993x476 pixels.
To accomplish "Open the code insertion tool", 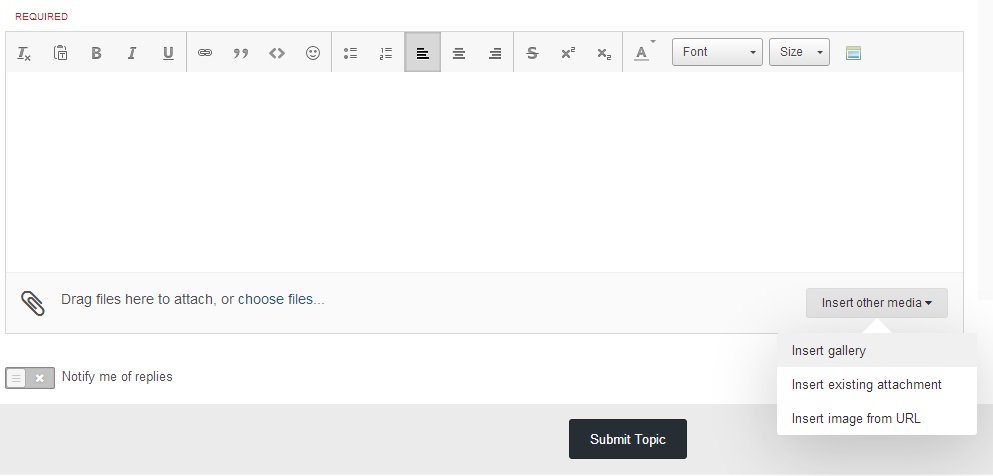I will point(277,53).
